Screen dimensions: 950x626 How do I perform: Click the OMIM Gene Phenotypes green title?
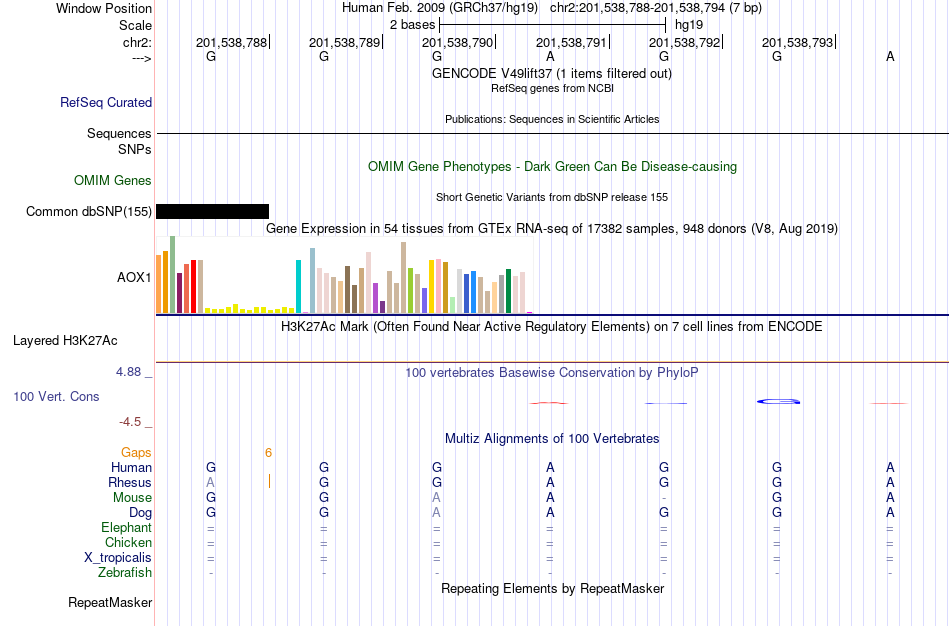click(553, 167)
